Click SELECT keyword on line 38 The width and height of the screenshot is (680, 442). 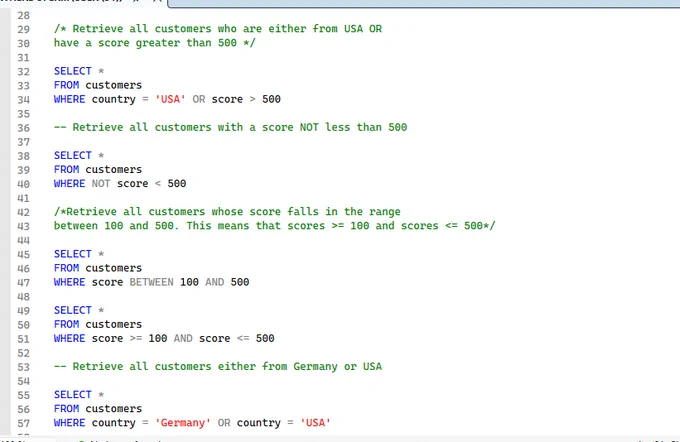[72, 155]
